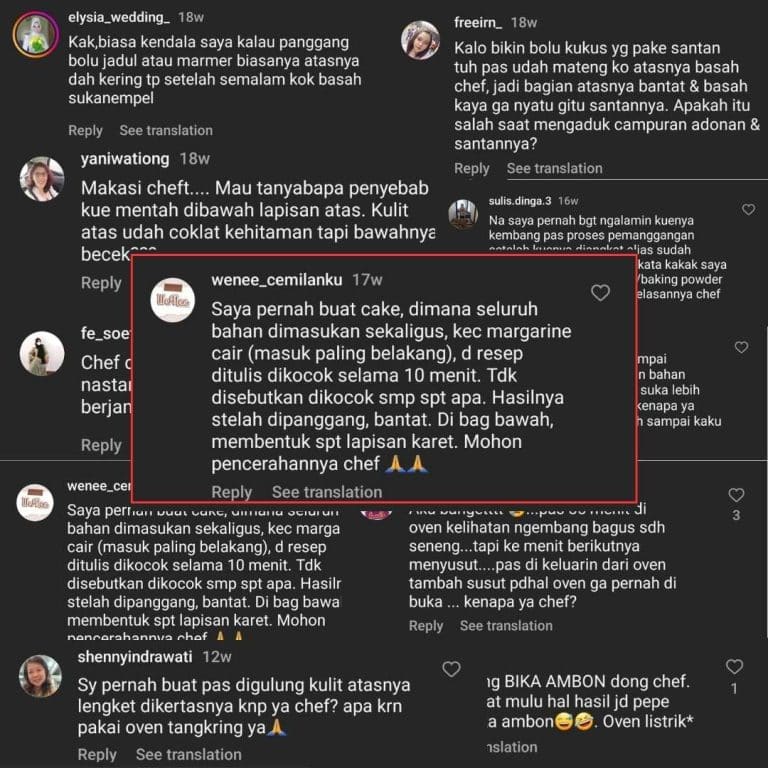Screen dimensions: 768x768
Task: Tap the heart showing 3 likes
Action: coord(736,495)
